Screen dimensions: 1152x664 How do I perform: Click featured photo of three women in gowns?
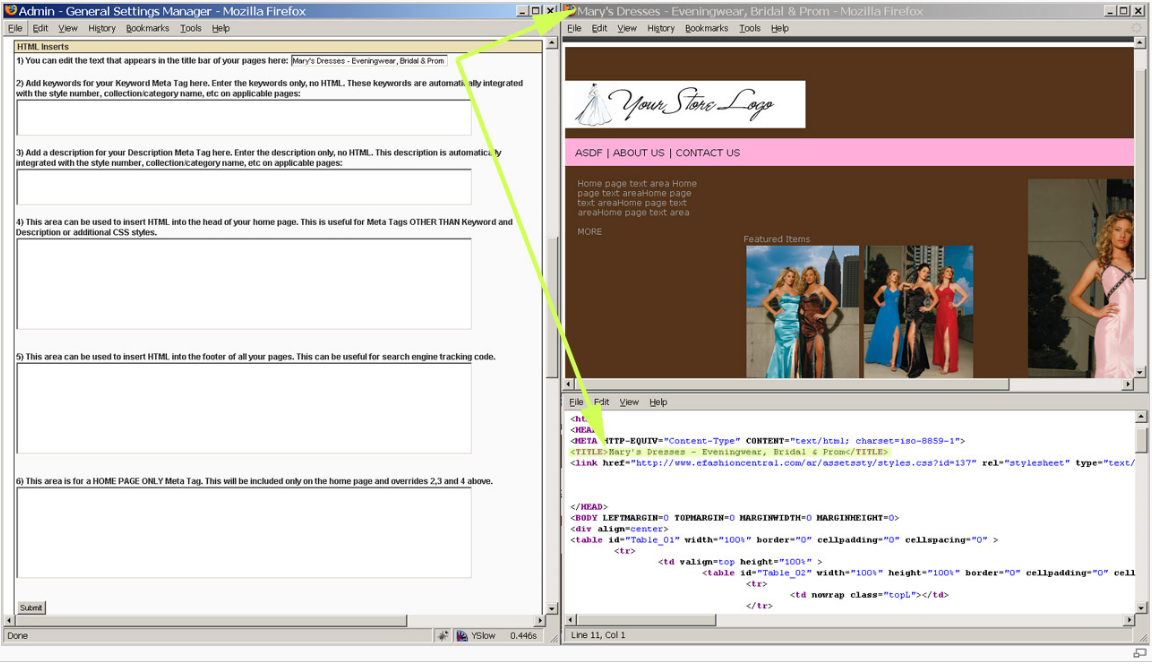(918, 312)
